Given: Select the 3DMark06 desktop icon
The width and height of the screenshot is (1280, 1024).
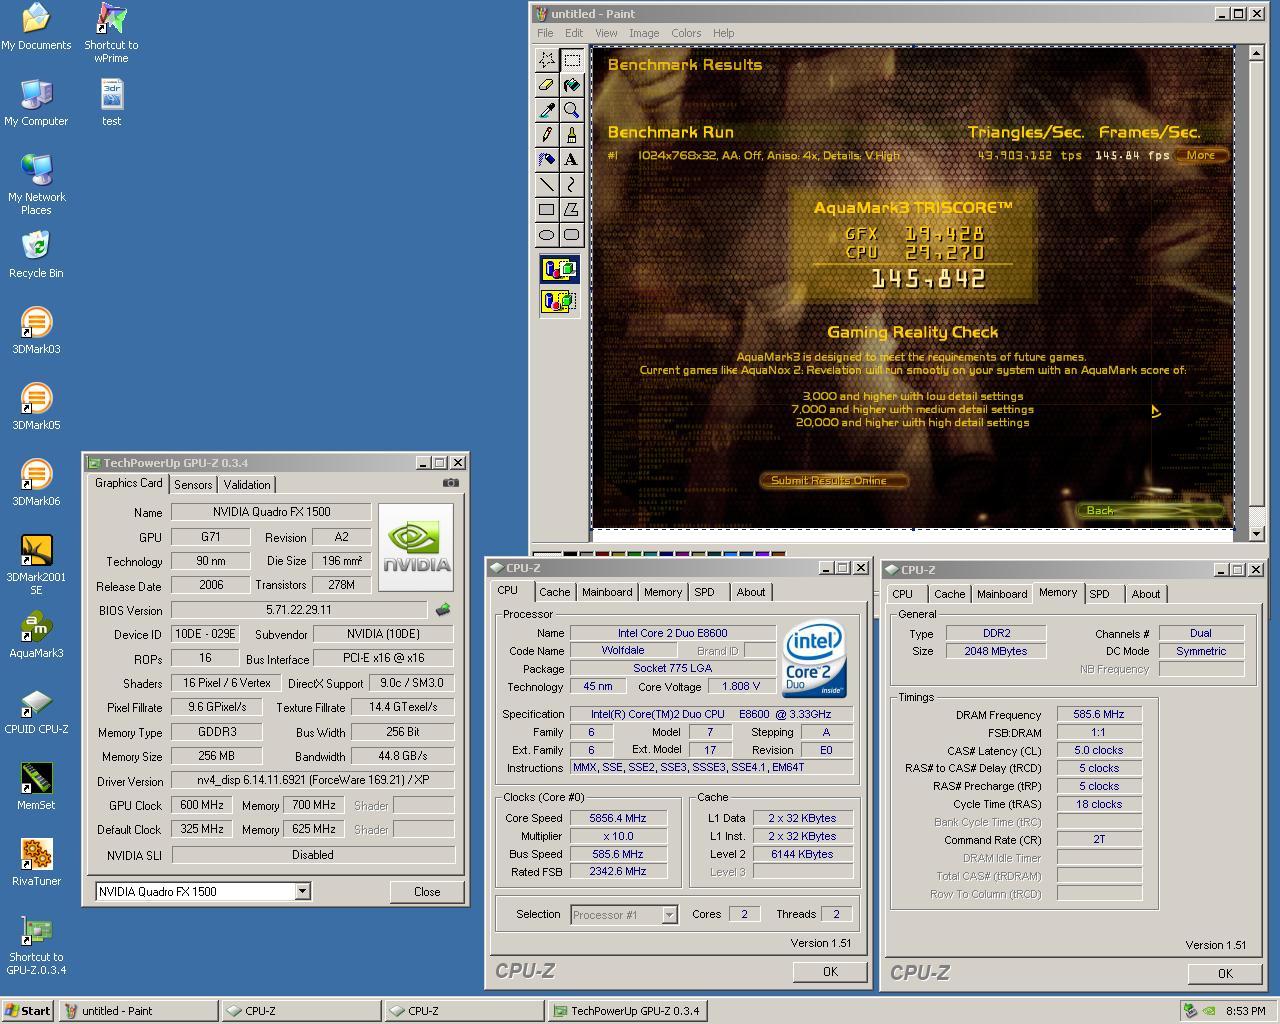Looking at the screenshot, I should [36, 484].
